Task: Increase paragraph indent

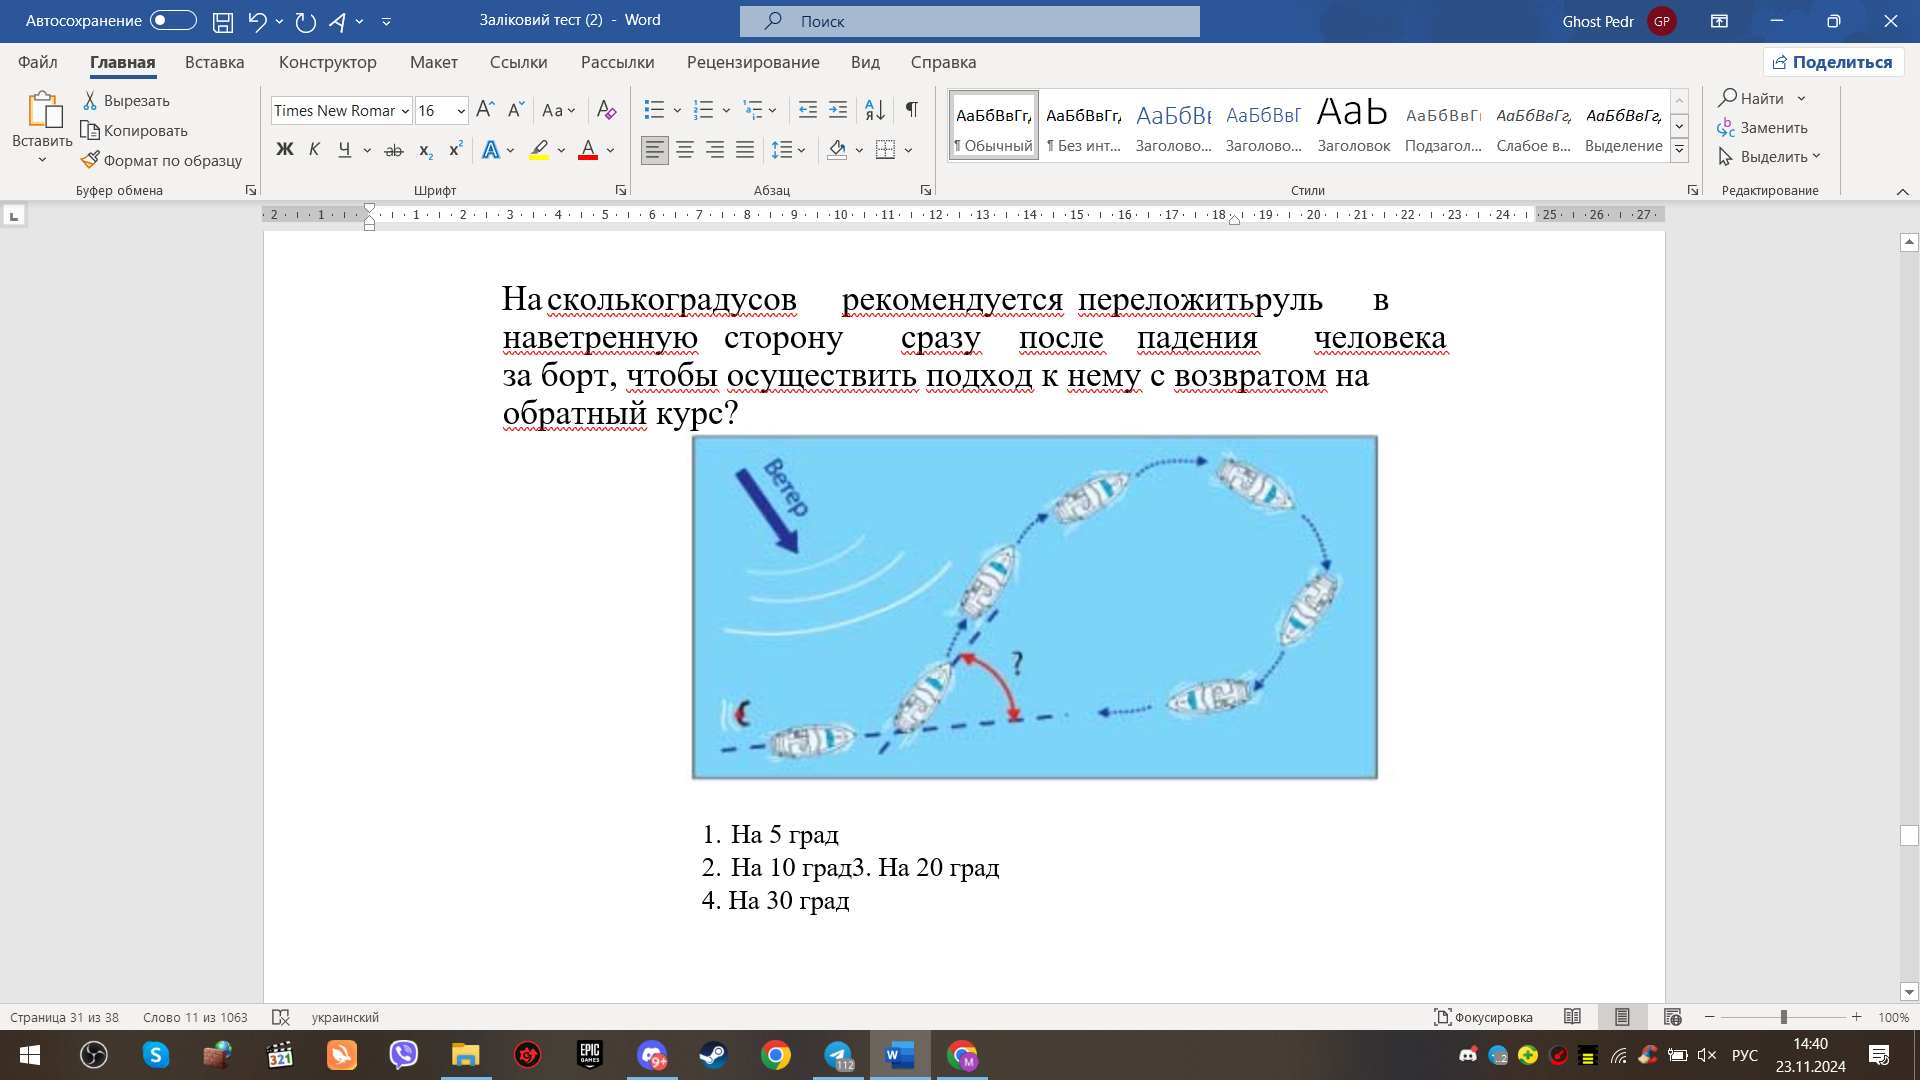Action: pyautogui.click(x=838, y=110)
